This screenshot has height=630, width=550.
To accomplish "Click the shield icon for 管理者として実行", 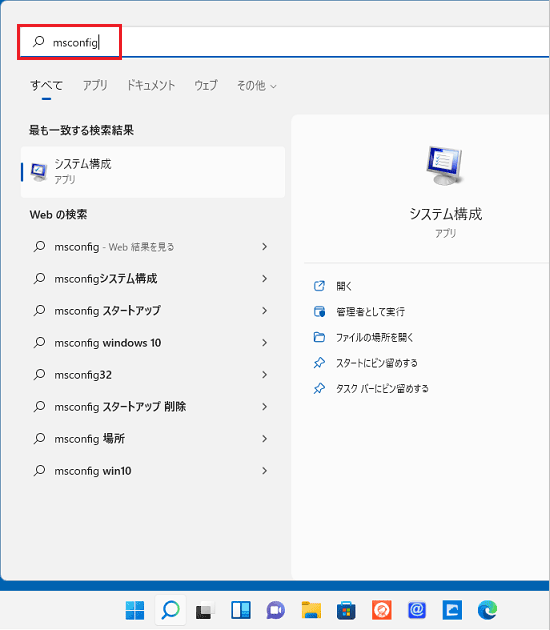I will click(x=319, y=312).
